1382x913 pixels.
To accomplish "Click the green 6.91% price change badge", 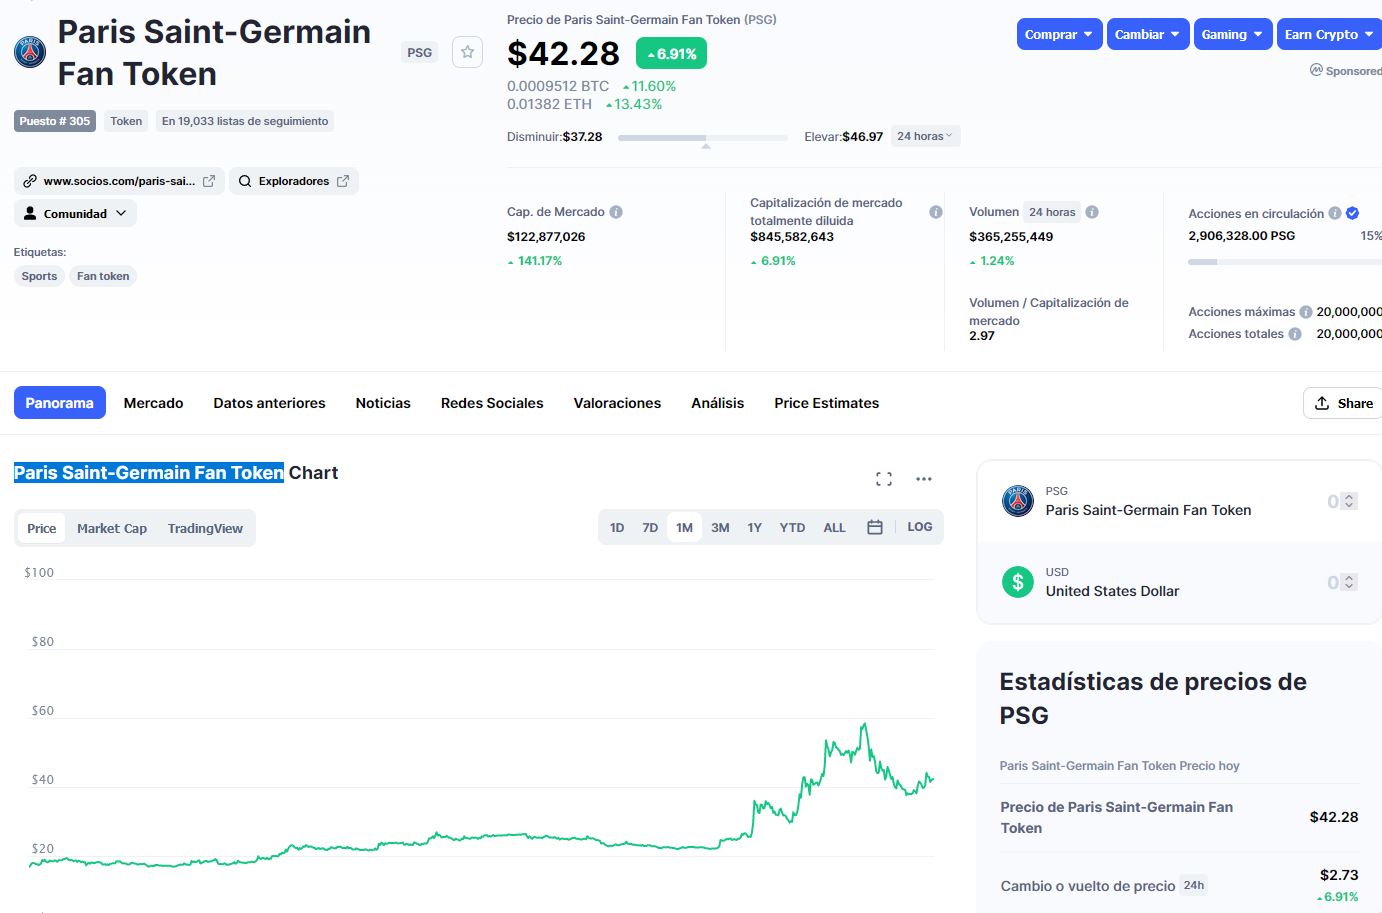I will pos(671,54).
